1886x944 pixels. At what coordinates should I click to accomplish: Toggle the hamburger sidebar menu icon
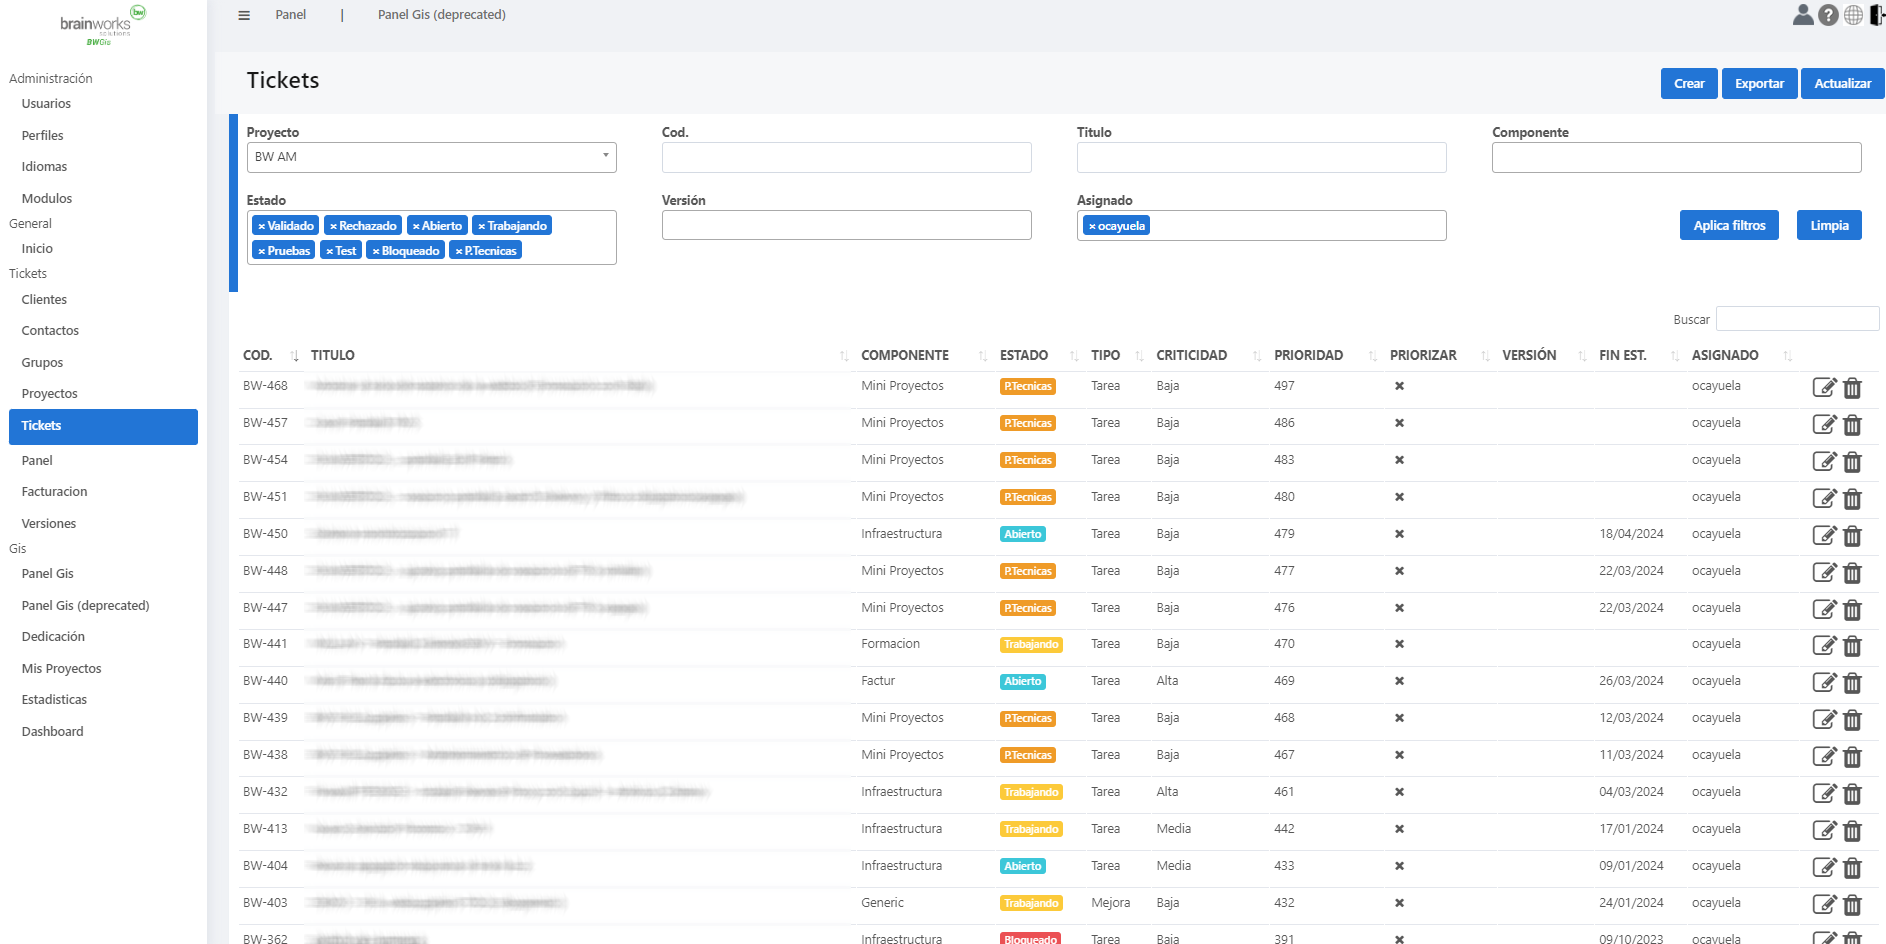244,15
